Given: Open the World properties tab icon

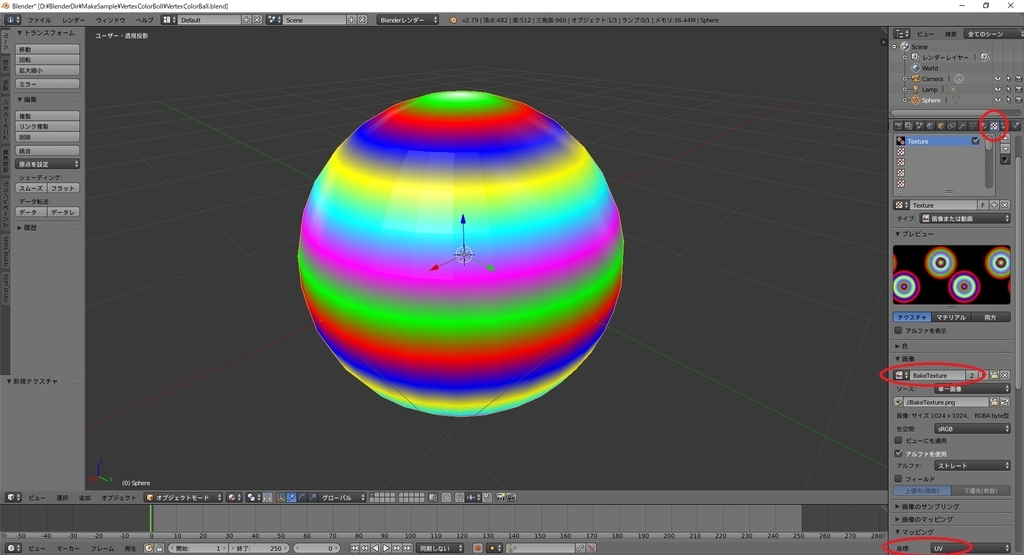Looking at the screenshot, I should (x=930, y=125).
